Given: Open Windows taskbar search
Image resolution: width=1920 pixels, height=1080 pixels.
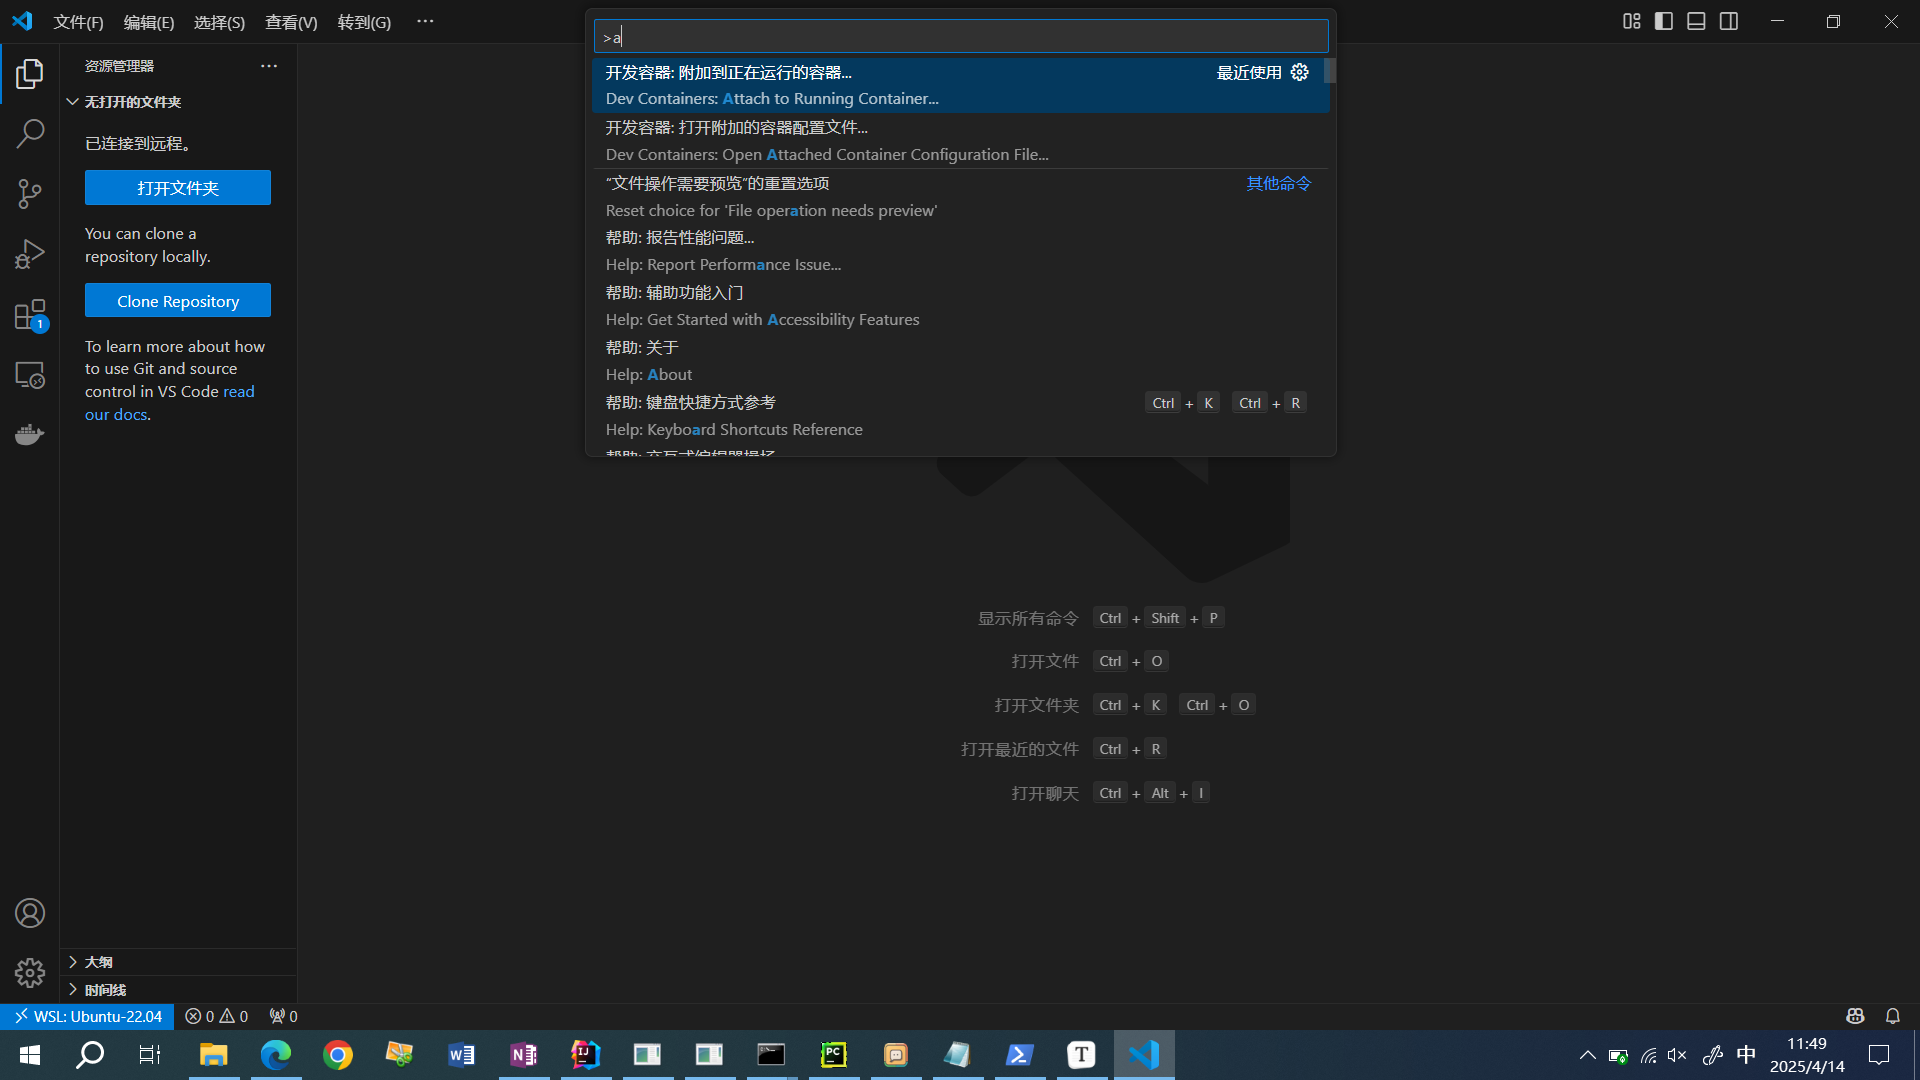Looking at the screenshot, I should pyautogui.click(x=90, y=1055).
